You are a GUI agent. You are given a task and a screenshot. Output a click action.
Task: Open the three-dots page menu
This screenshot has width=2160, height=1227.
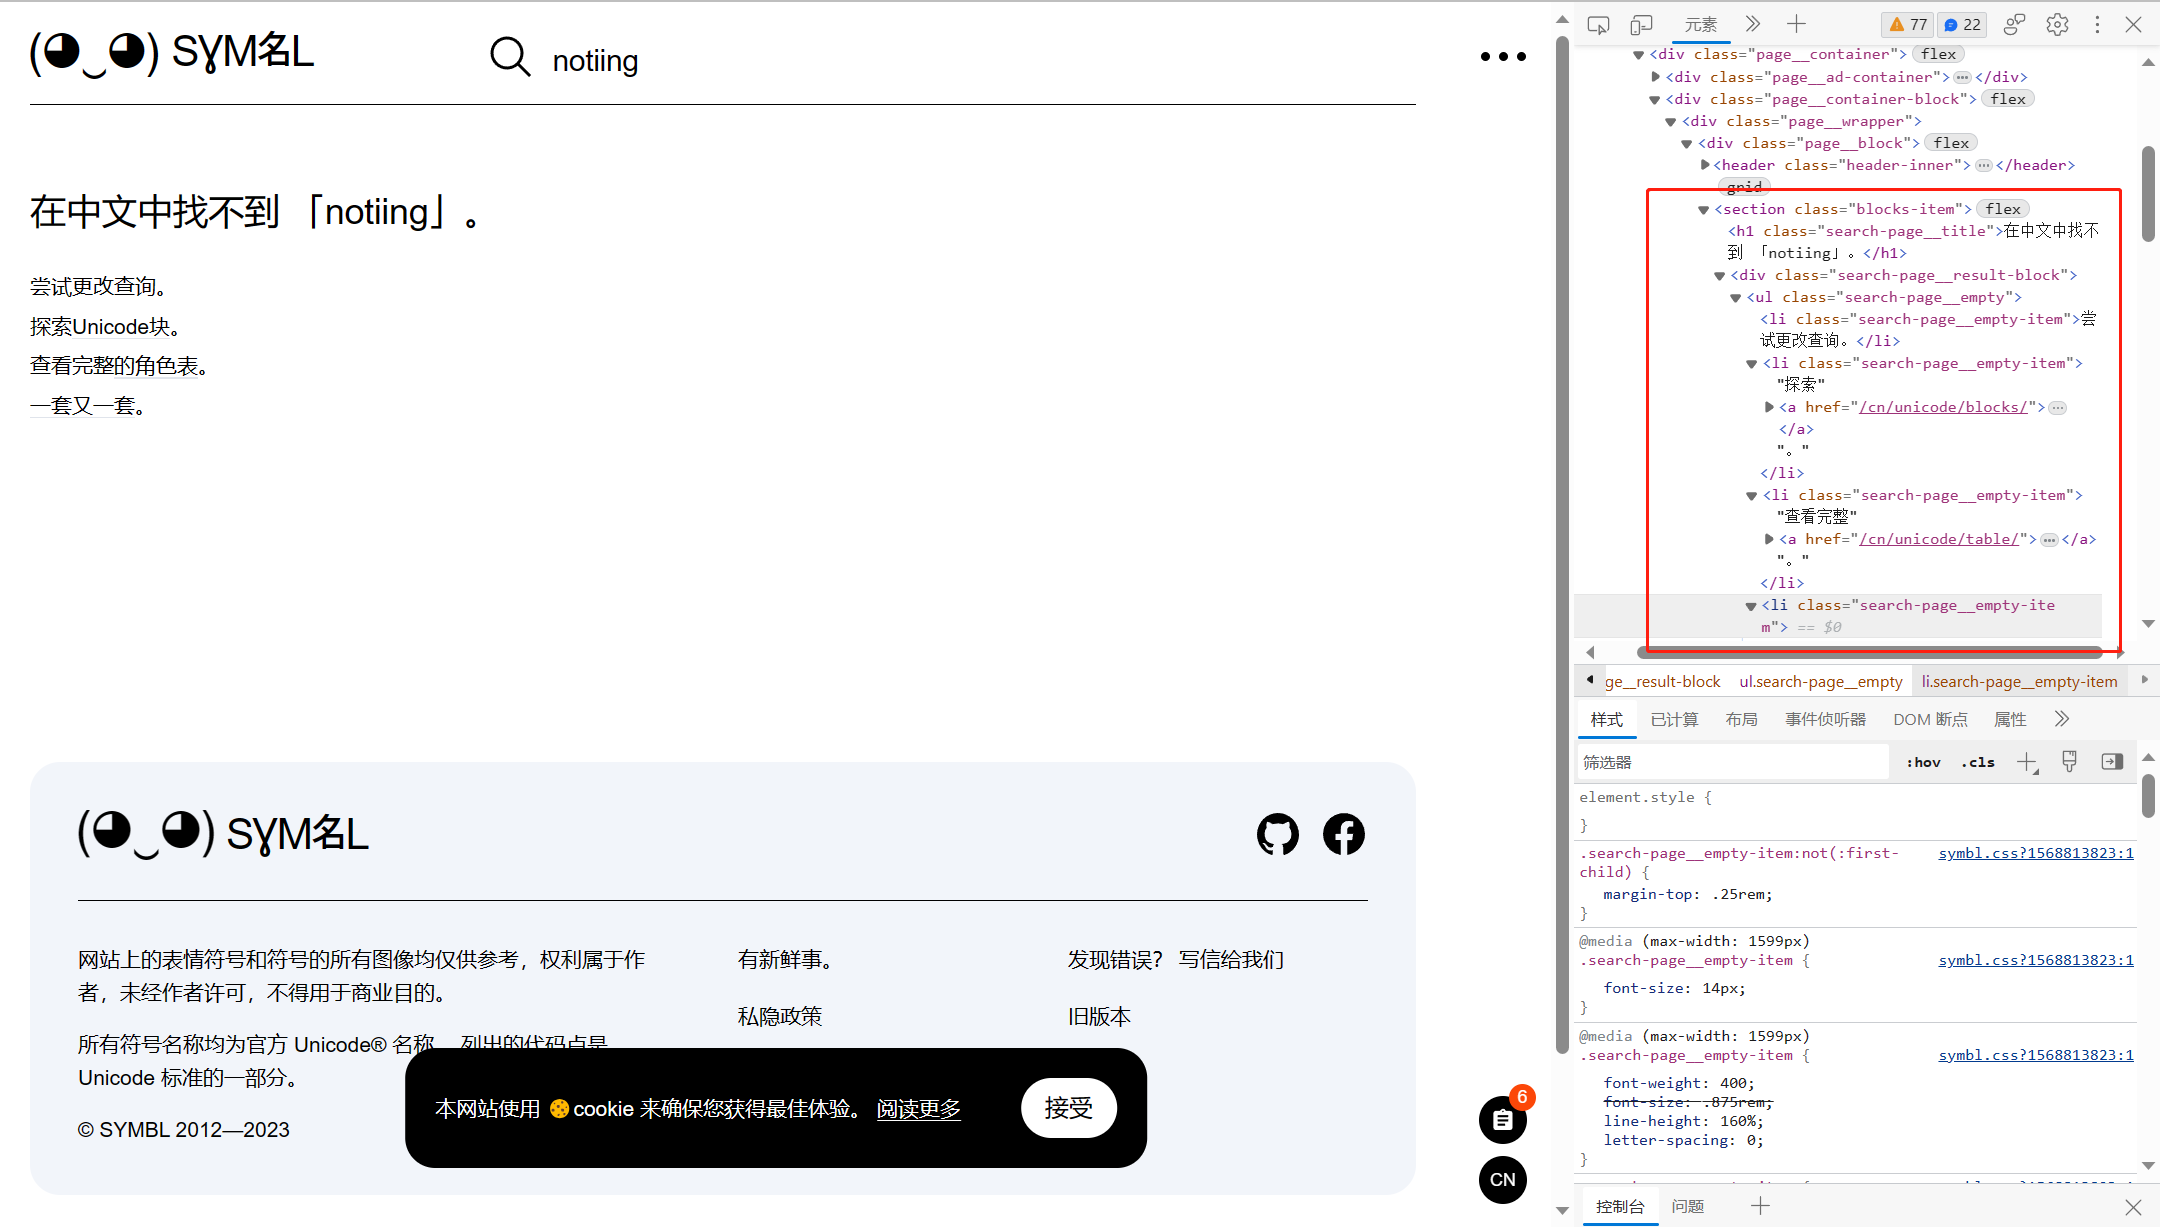(x=1503, y=57)
